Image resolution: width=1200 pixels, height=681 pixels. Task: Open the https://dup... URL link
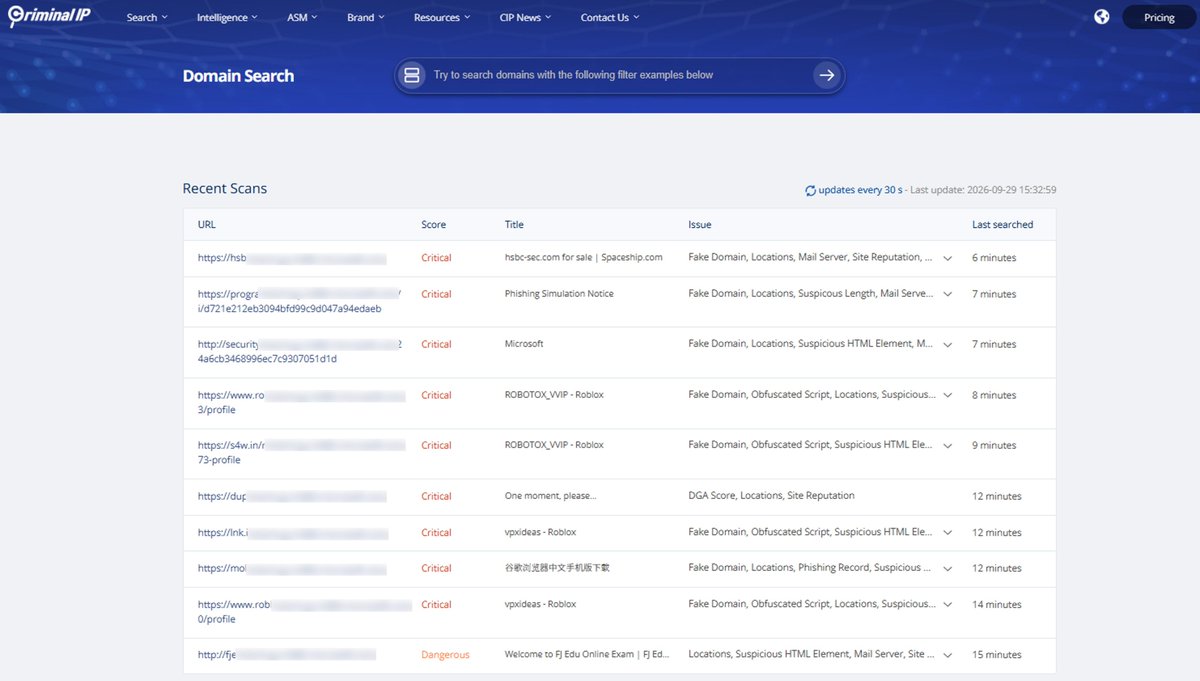coord(292,496)
